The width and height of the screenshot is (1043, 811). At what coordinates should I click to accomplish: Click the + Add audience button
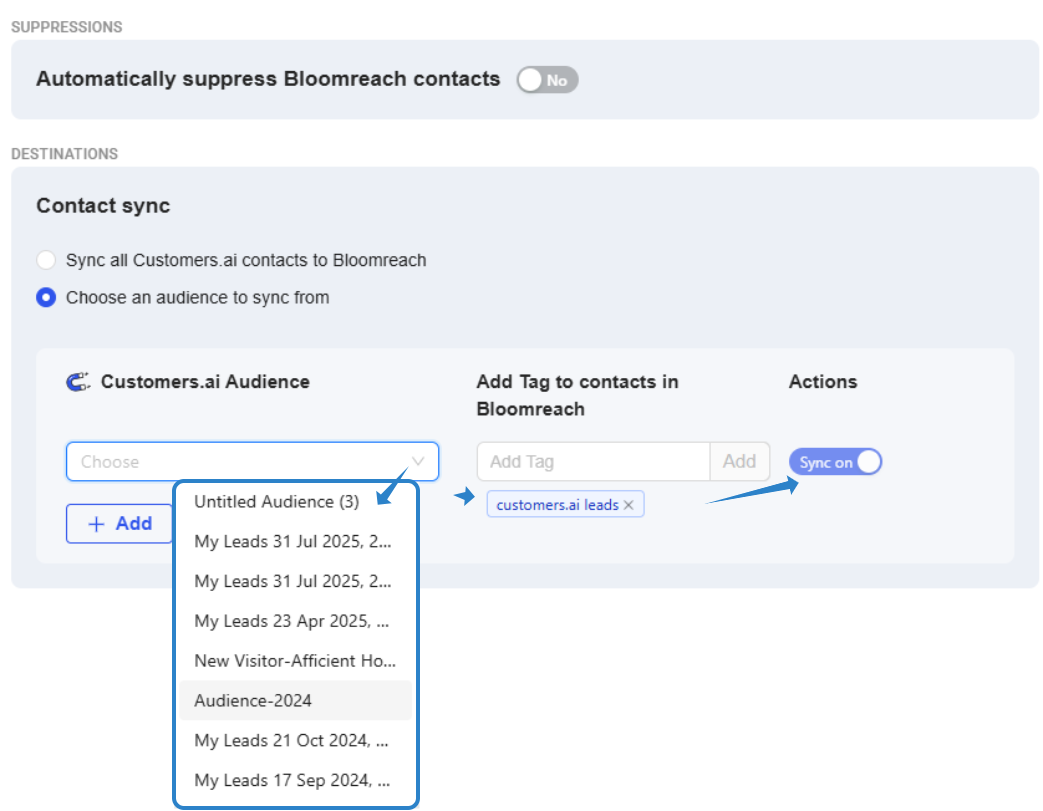click(120, 524)
